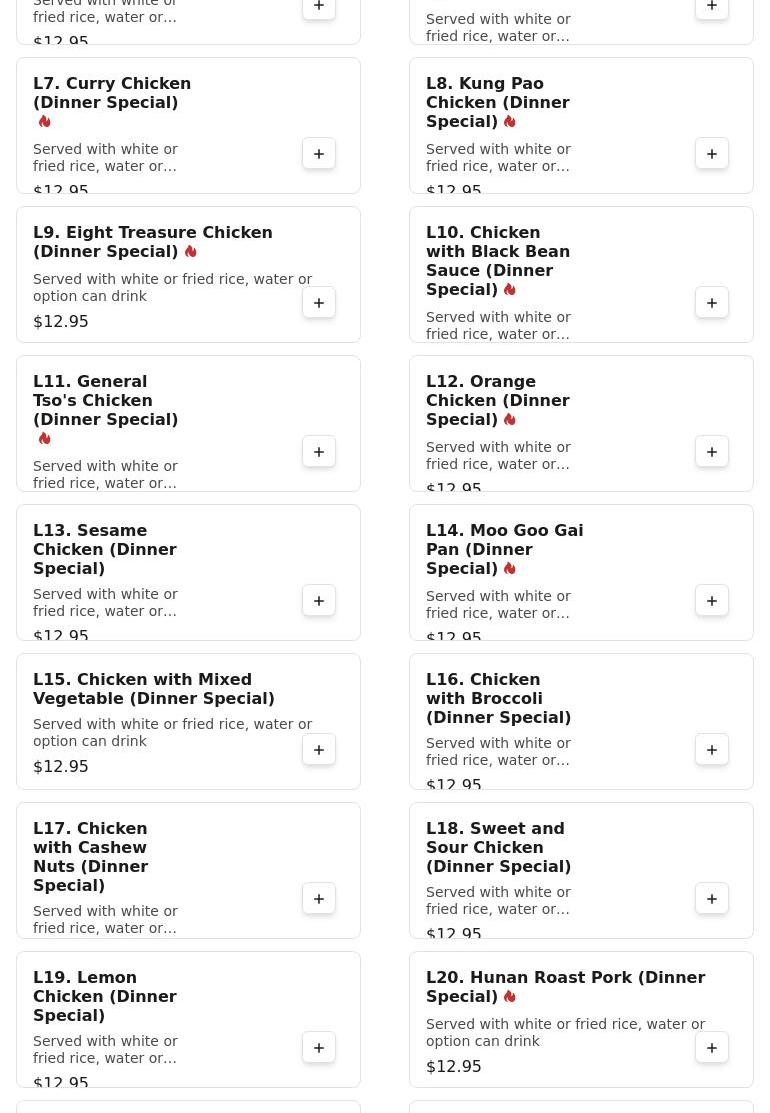Image resolution: width=770 pixels, height=1113 pixels.
Task: Add L20 Hunan Roast Pork
Action: click(x=712, y=1048)
